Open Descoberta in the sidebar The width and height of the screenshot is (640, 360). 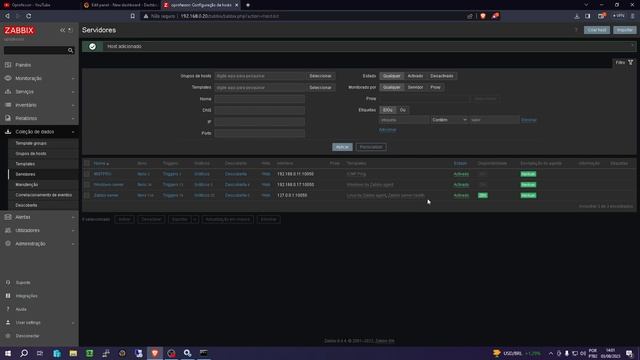coord(26,205)
